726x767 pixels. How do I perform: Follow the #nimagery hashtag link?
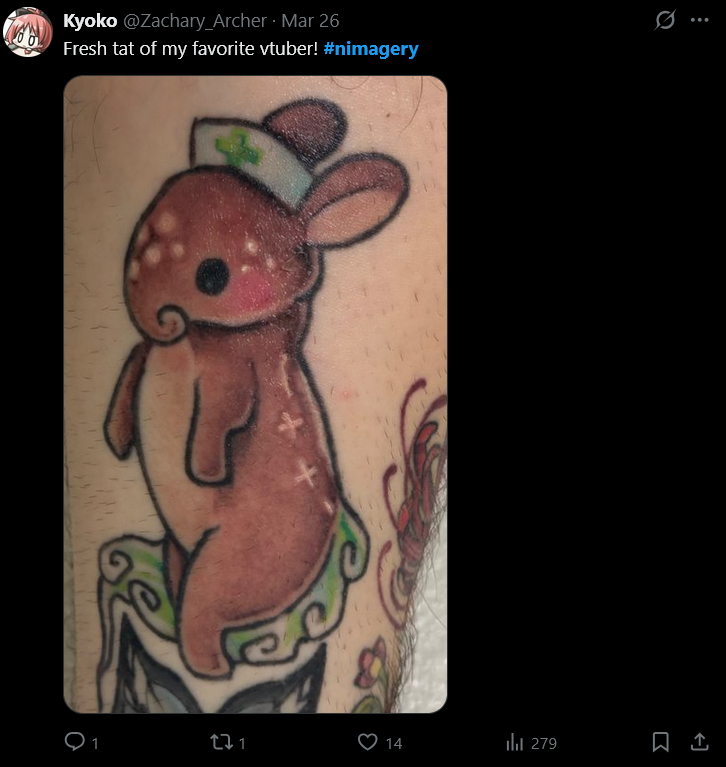pos(371,49)
